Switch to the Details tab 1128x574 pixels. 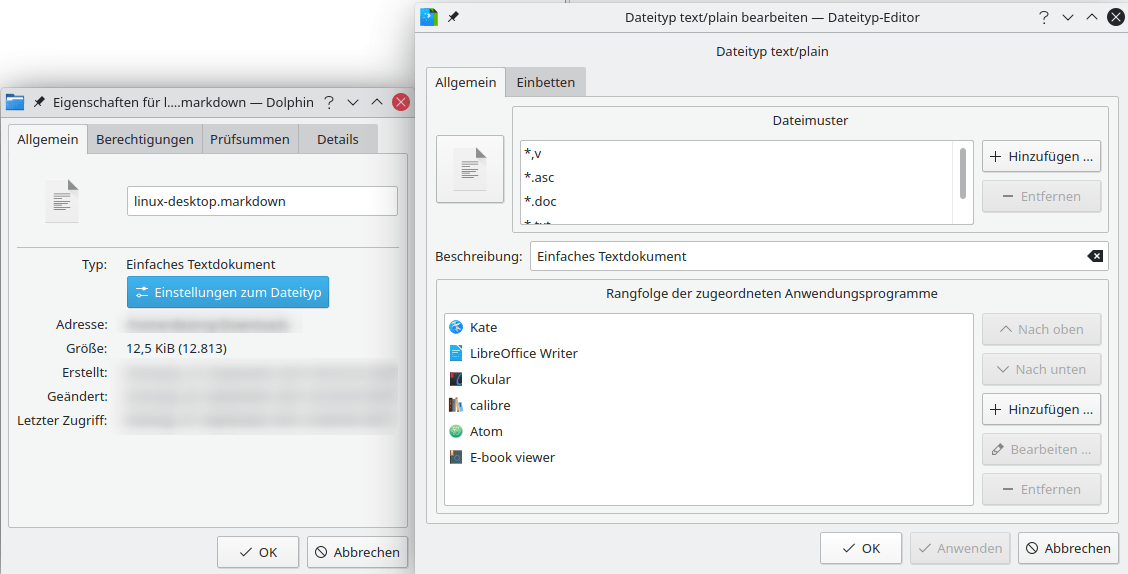337,139
